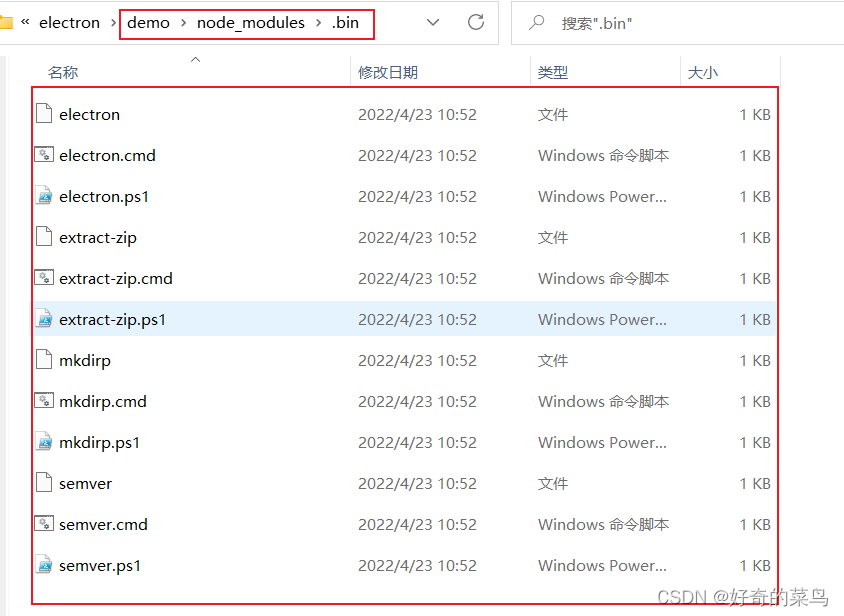
Task: Go to demo folder breadcrumb
Action: click(x=149, y=23)
